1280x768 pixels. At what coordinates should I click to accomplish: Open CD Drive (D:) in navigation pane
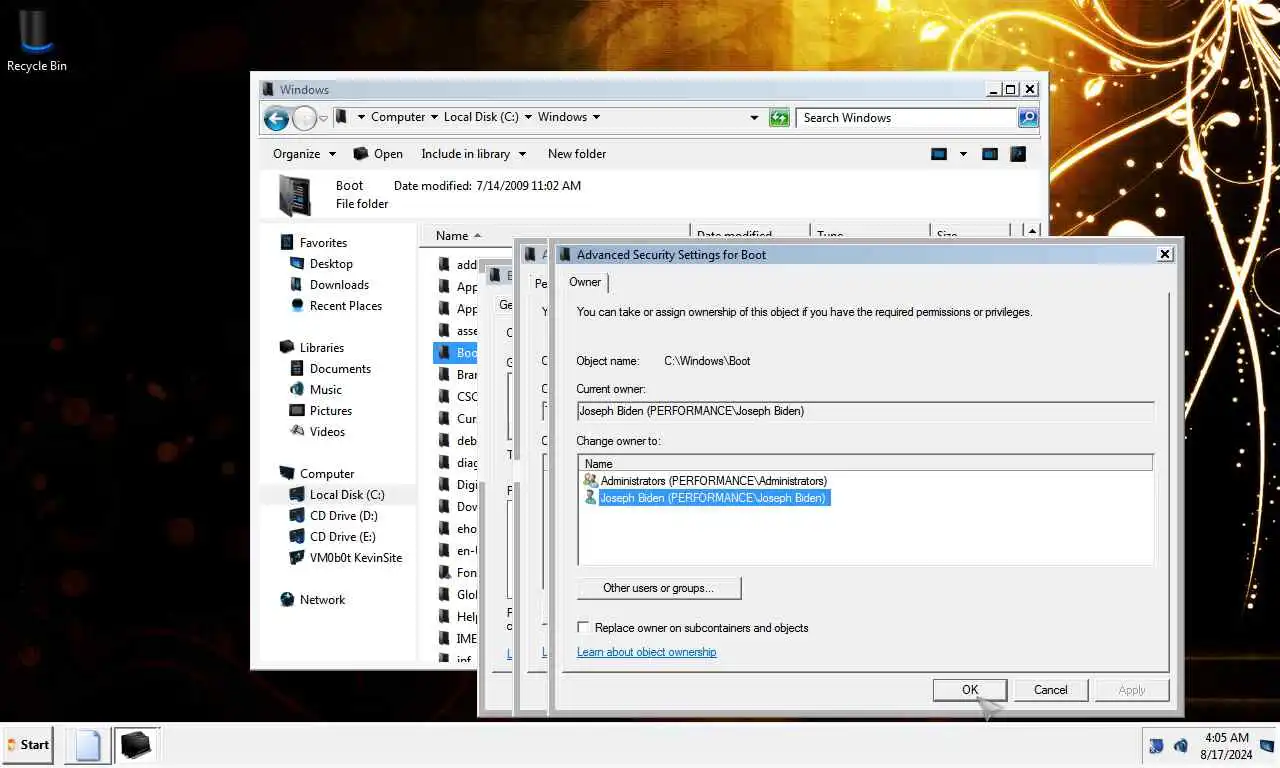click(x=343, y=516)
